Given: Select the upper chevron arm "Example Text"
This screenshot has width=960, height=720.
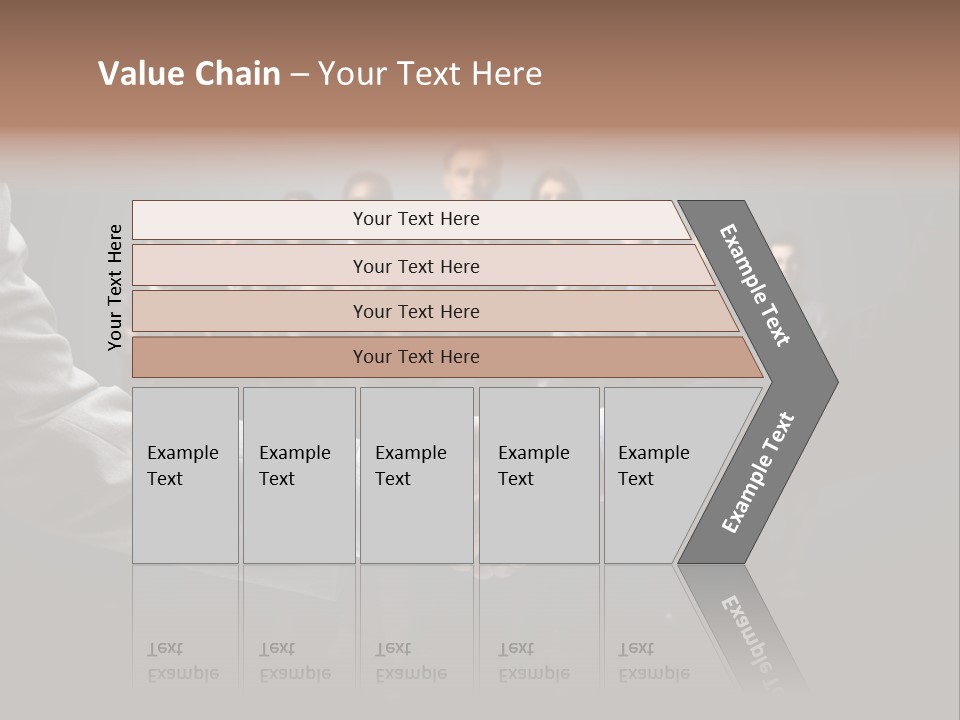Looking at the screenshot, I should point(754,285).
